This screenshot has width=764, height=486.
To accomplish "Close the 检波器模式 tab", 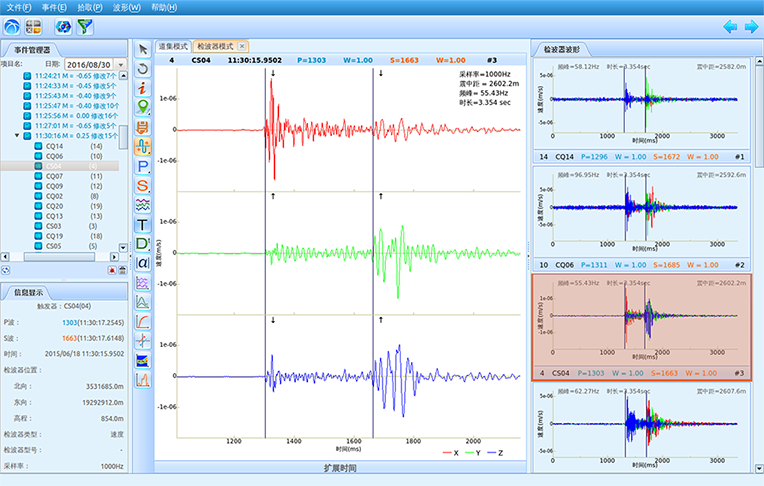I will tap(242, 47).
